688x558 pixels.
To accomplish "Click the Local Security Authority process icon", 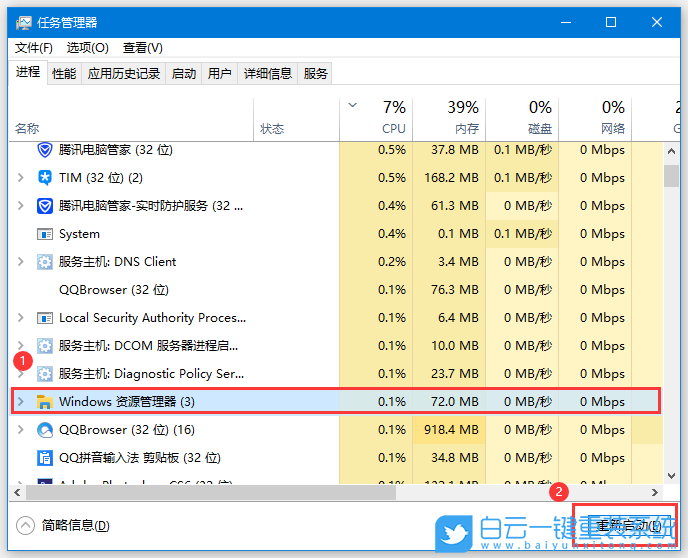I will tap(44, 318).
